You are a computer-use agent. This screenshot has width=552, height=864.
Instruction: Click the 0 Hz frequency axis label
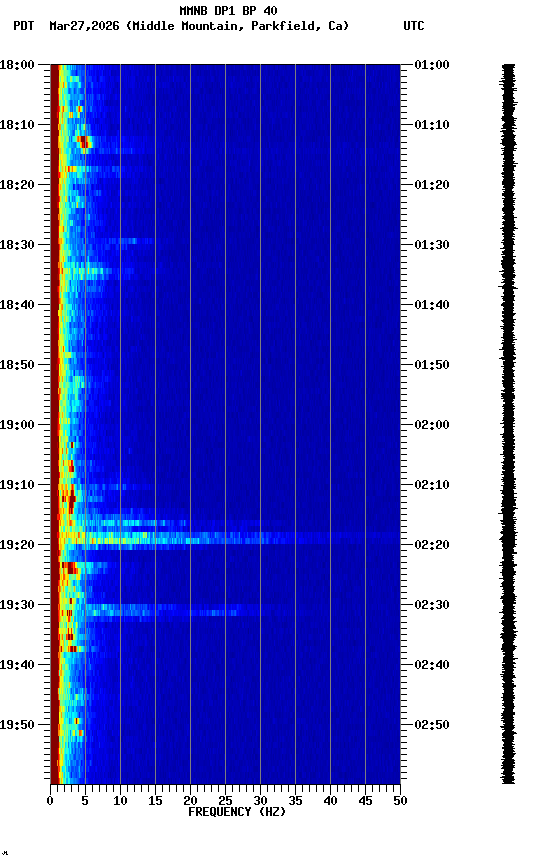(x=50, y=801)
